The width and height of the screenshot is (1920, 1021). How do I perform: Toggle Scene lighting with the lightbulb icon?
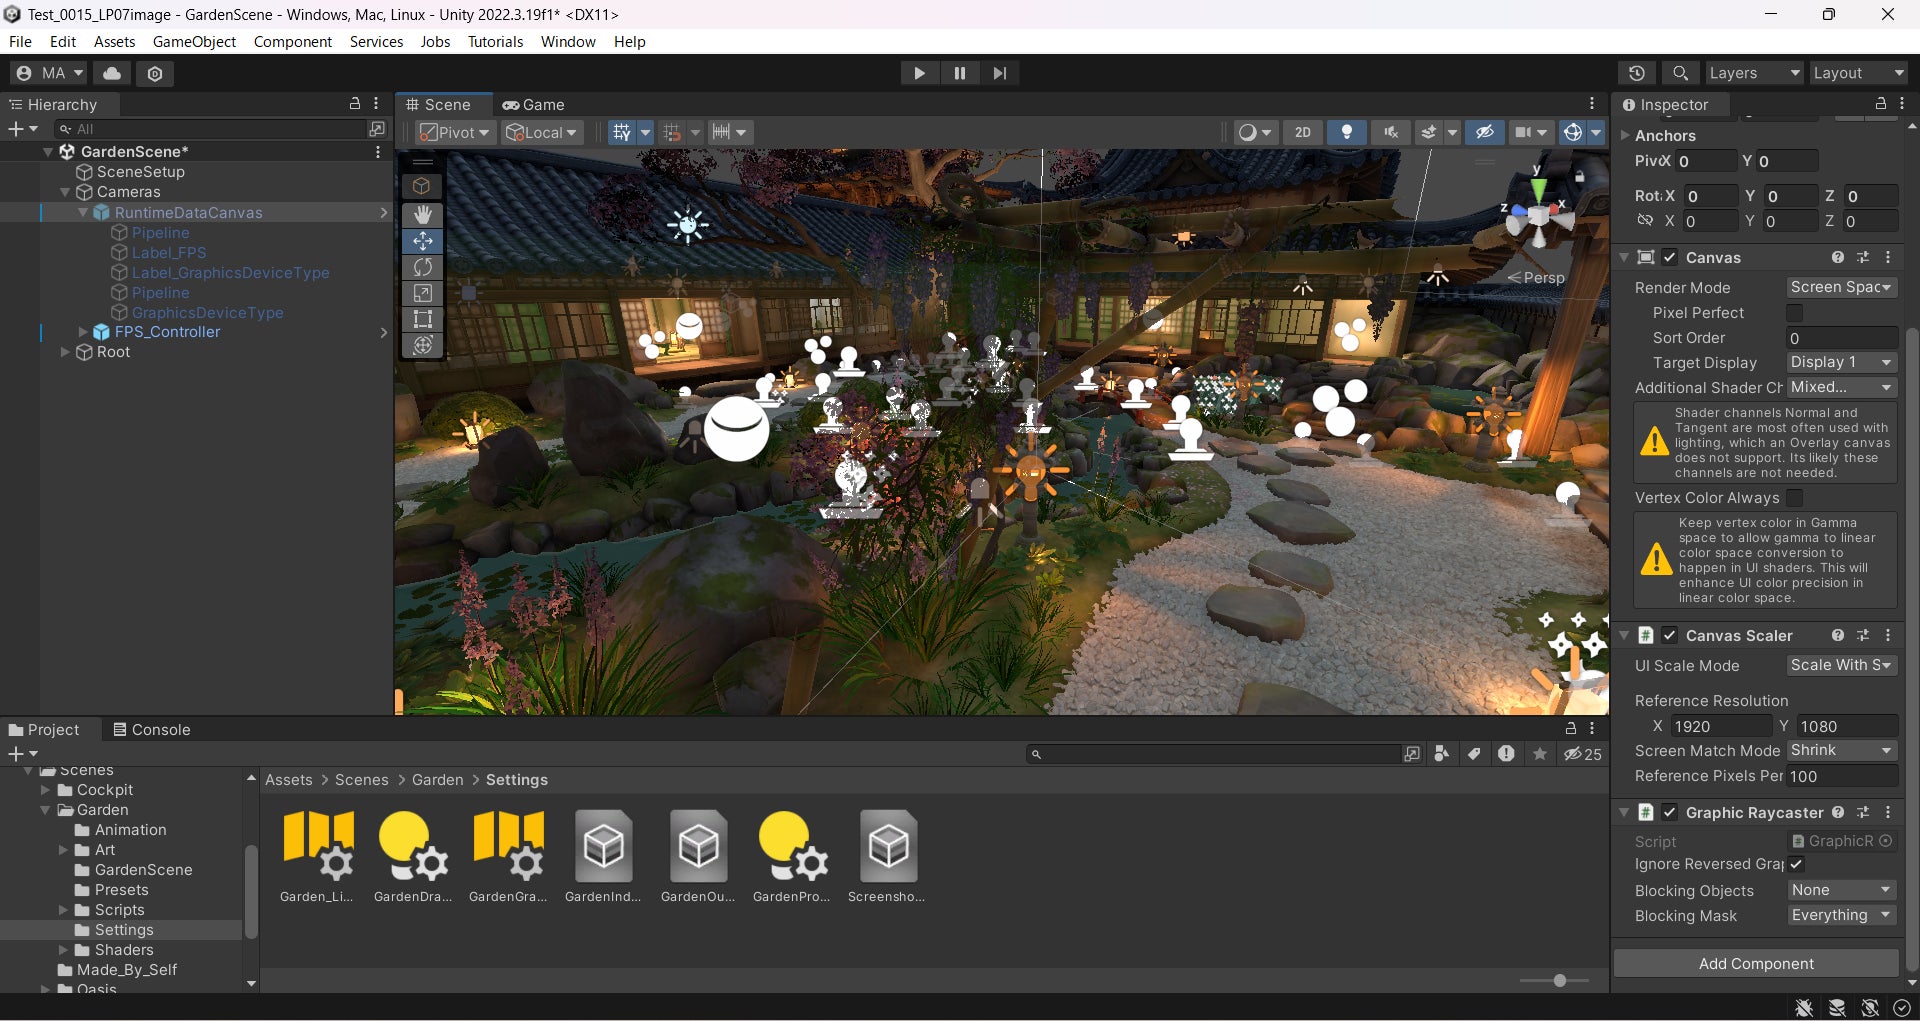[1347, 132]
